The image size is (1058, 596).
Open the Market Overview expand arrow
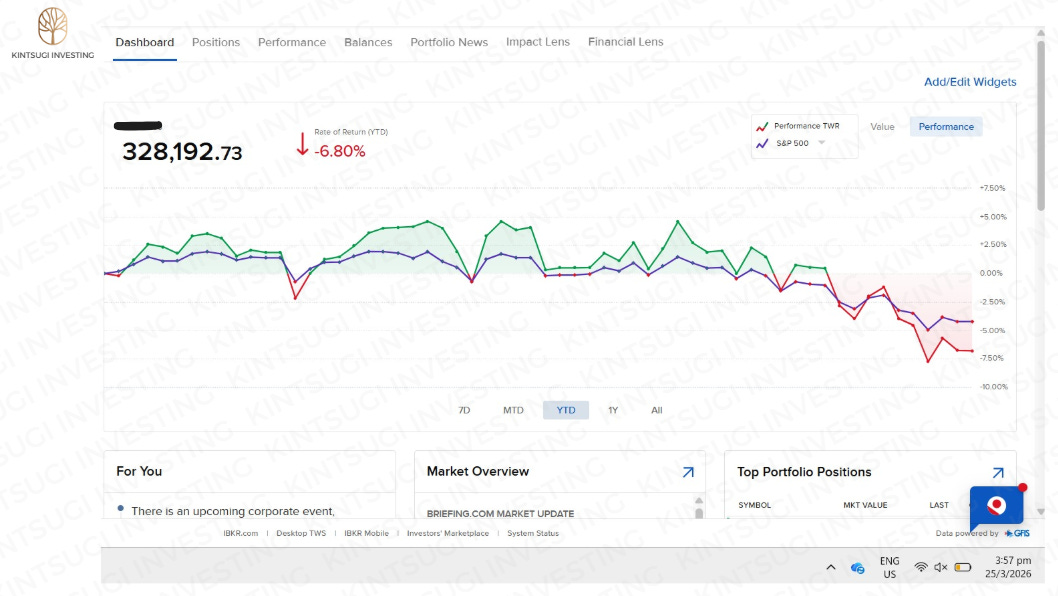688,472
